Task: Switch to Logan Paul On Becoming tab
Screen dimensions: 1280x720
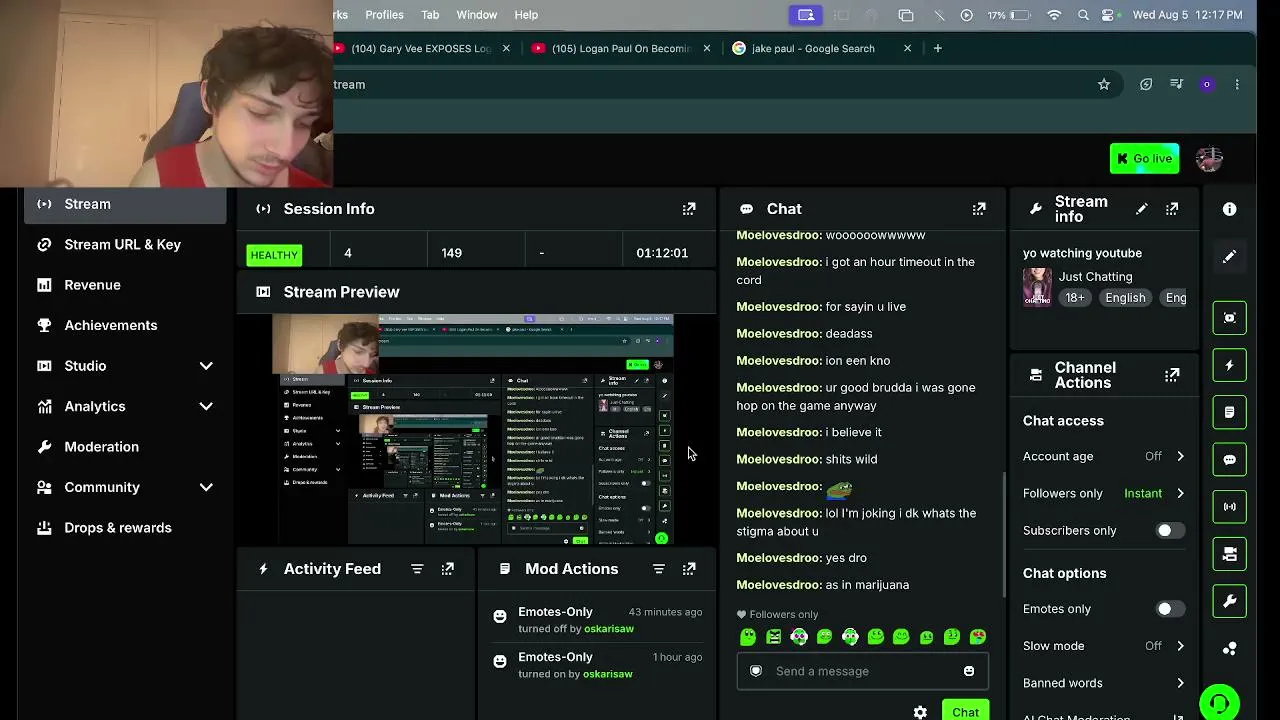Action: [621, 48]
